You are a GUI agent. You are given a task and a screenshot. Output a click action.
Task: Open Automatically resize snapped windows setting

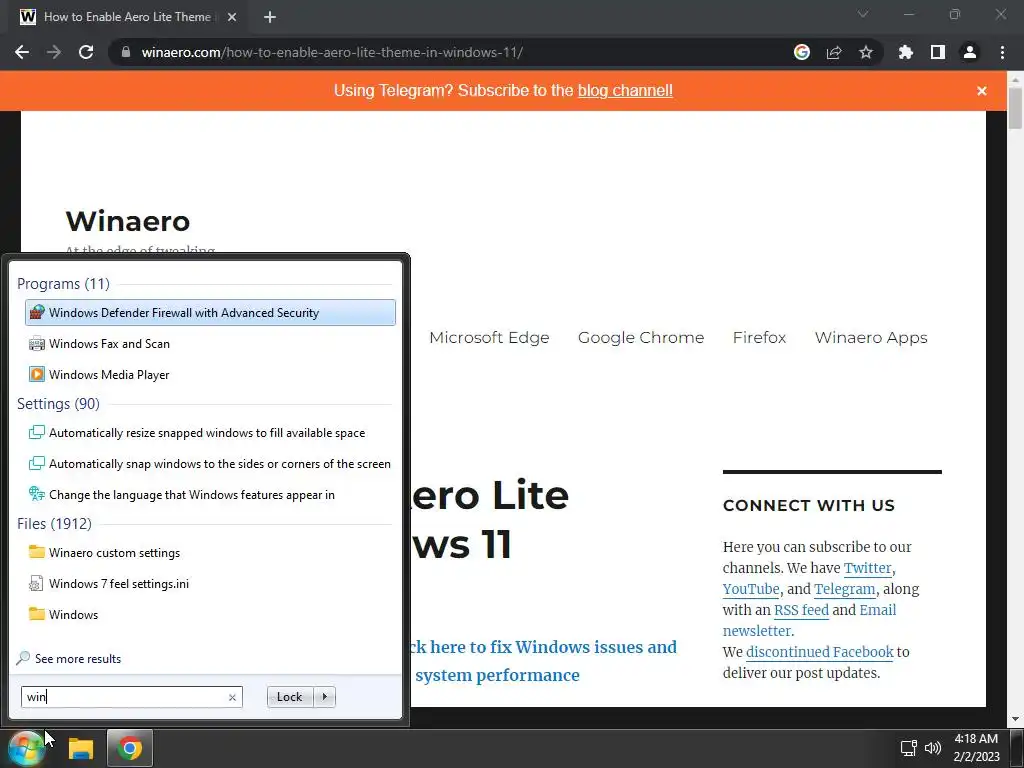coord(210,433)
